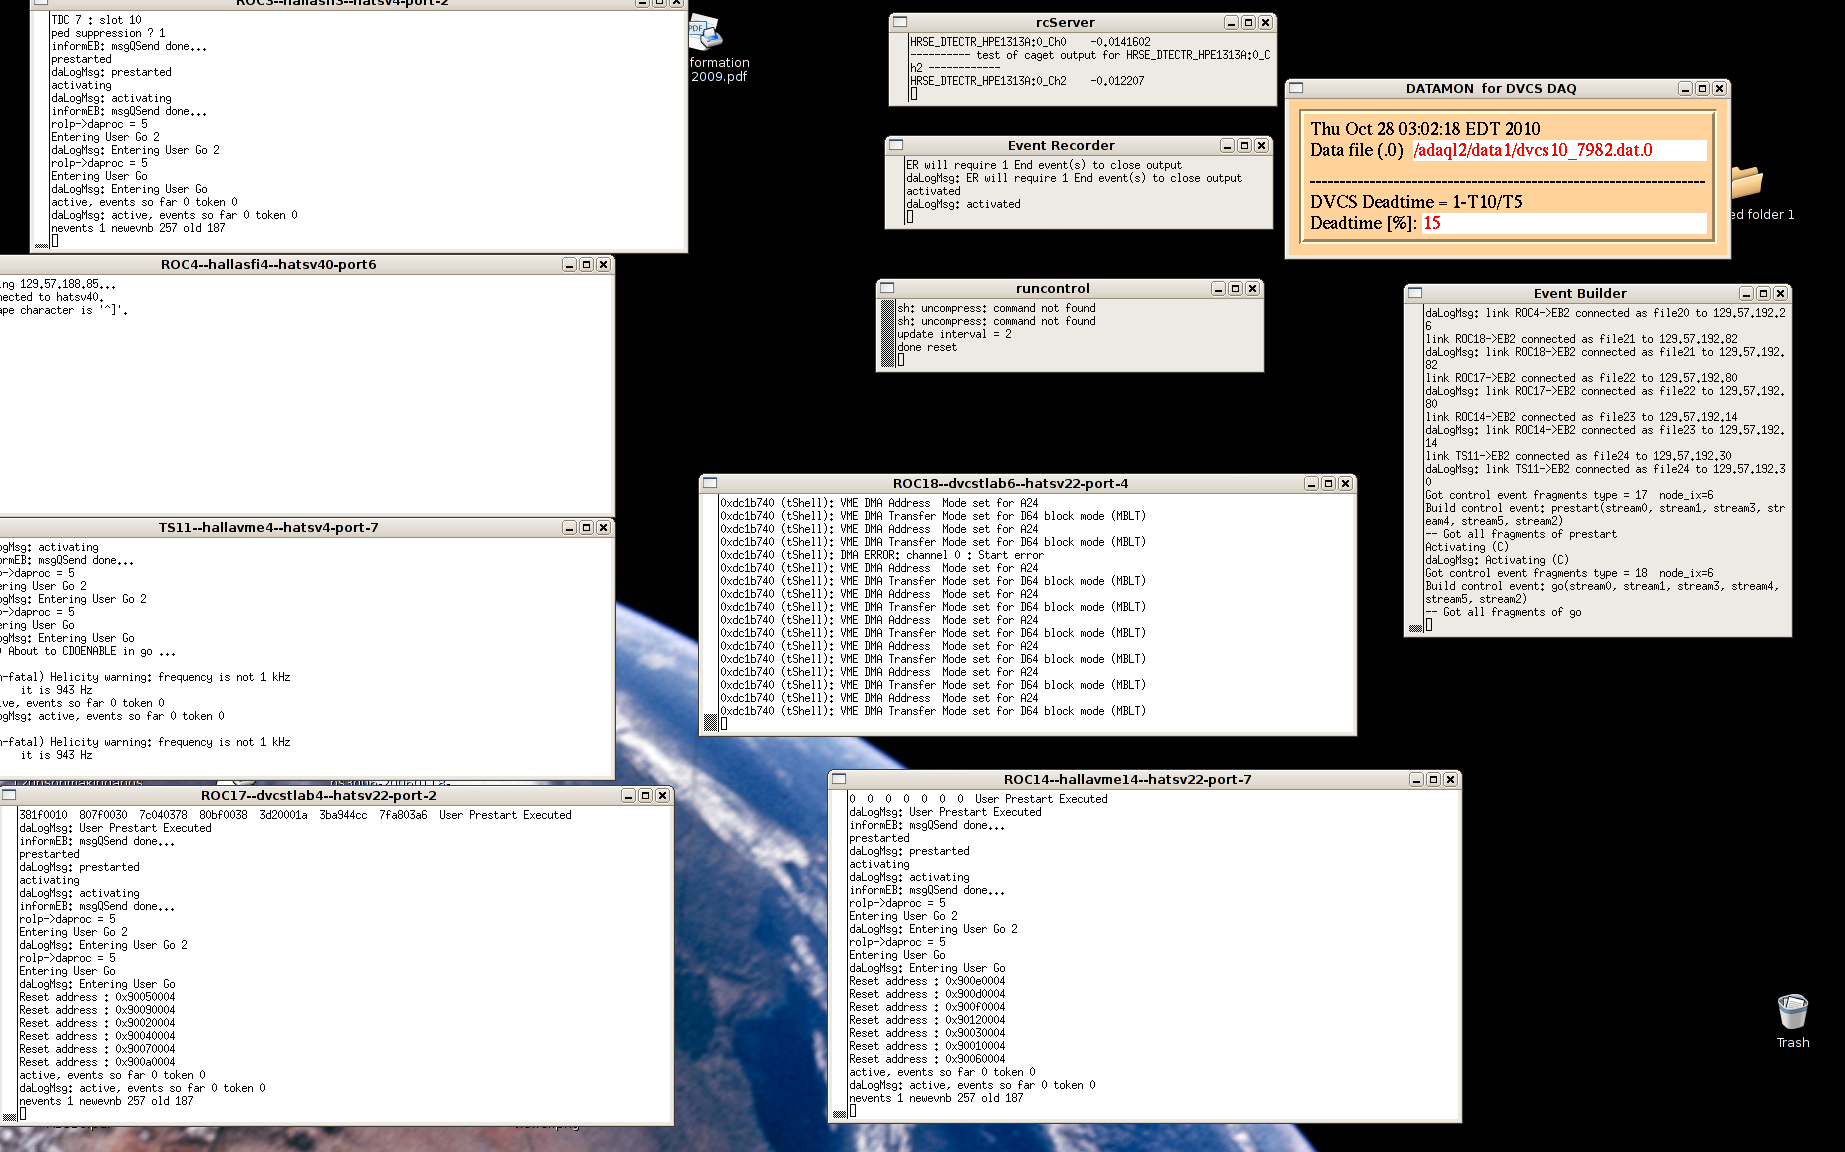Maximize the ROC14 hallavme14 window
1845x1152 pixels.
pos(1433,779)
